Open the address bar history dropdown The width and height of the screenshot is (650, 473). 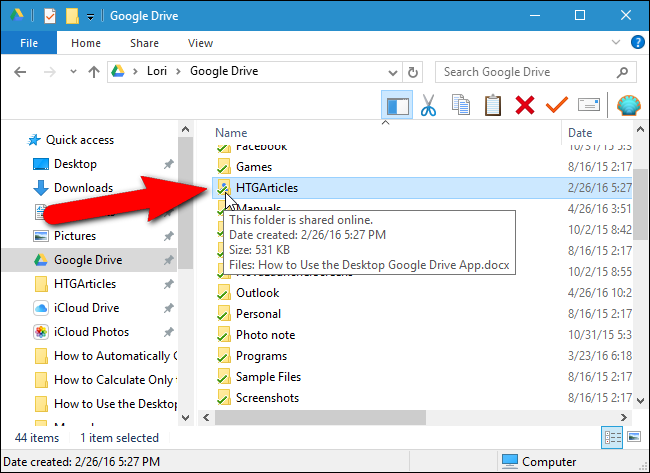[x=392, y=73]
